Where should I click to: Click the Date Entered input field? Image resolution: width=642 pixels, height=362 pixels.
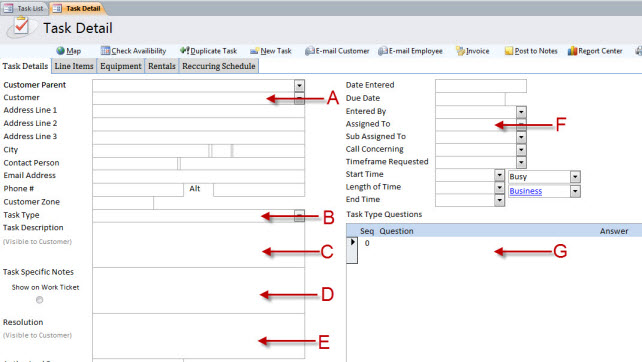pyautogui.click(x=481, y=86)
